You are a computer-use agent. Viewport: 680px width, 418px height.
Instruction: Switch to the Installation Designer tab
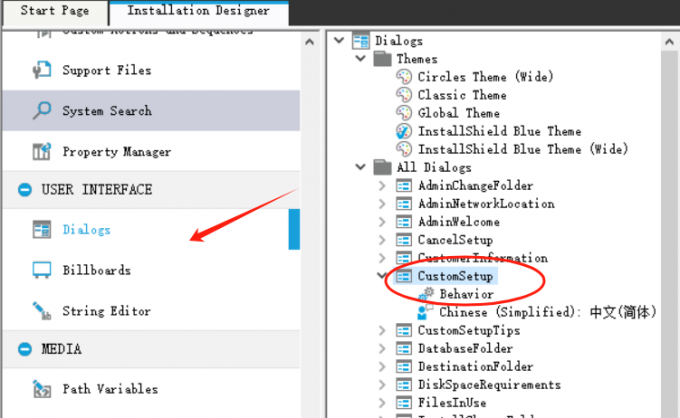pos(198,12)
